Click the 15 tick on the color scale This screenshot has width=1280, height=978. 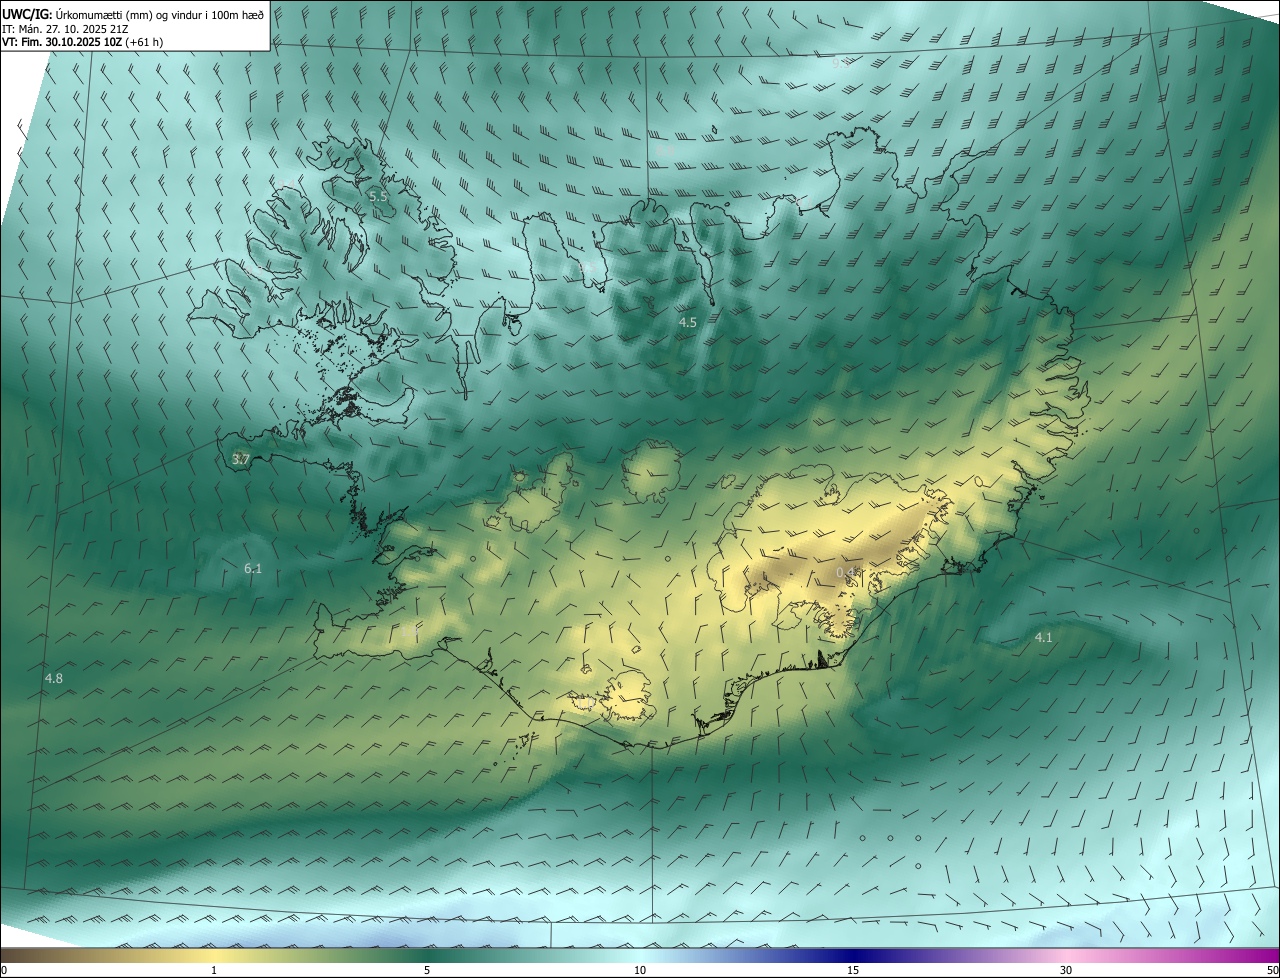click(853, 970)
